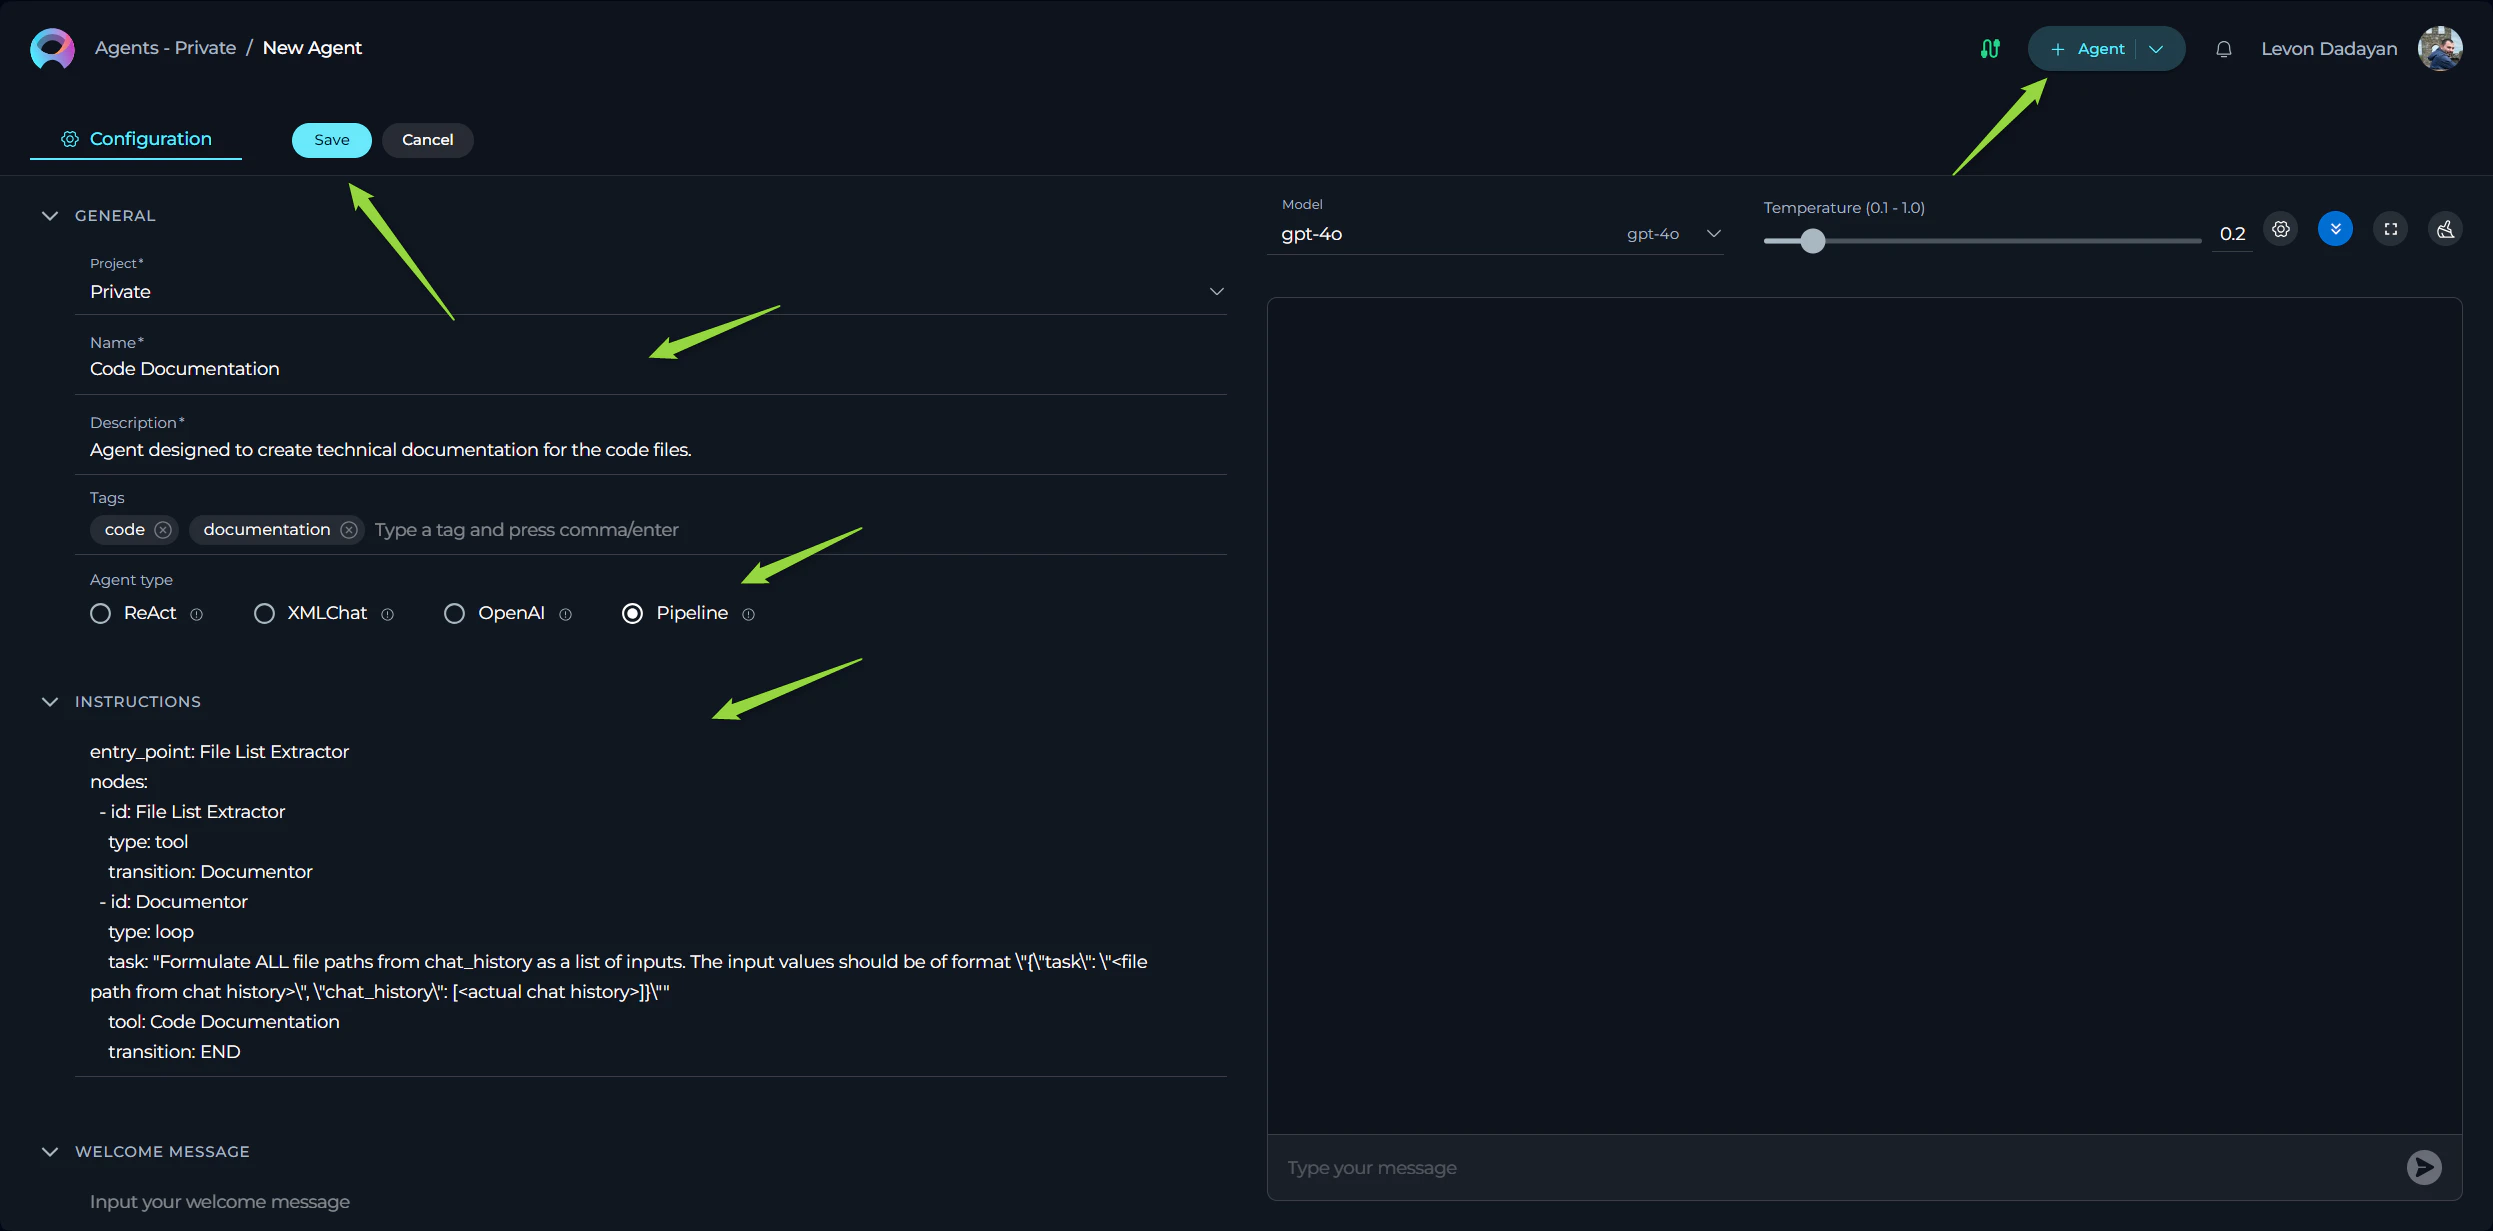The width and height of the screenshot is (2493, 1231).
Task: Click the green connection status icon
Action: pyautogui.click(x=1990, y=49)
